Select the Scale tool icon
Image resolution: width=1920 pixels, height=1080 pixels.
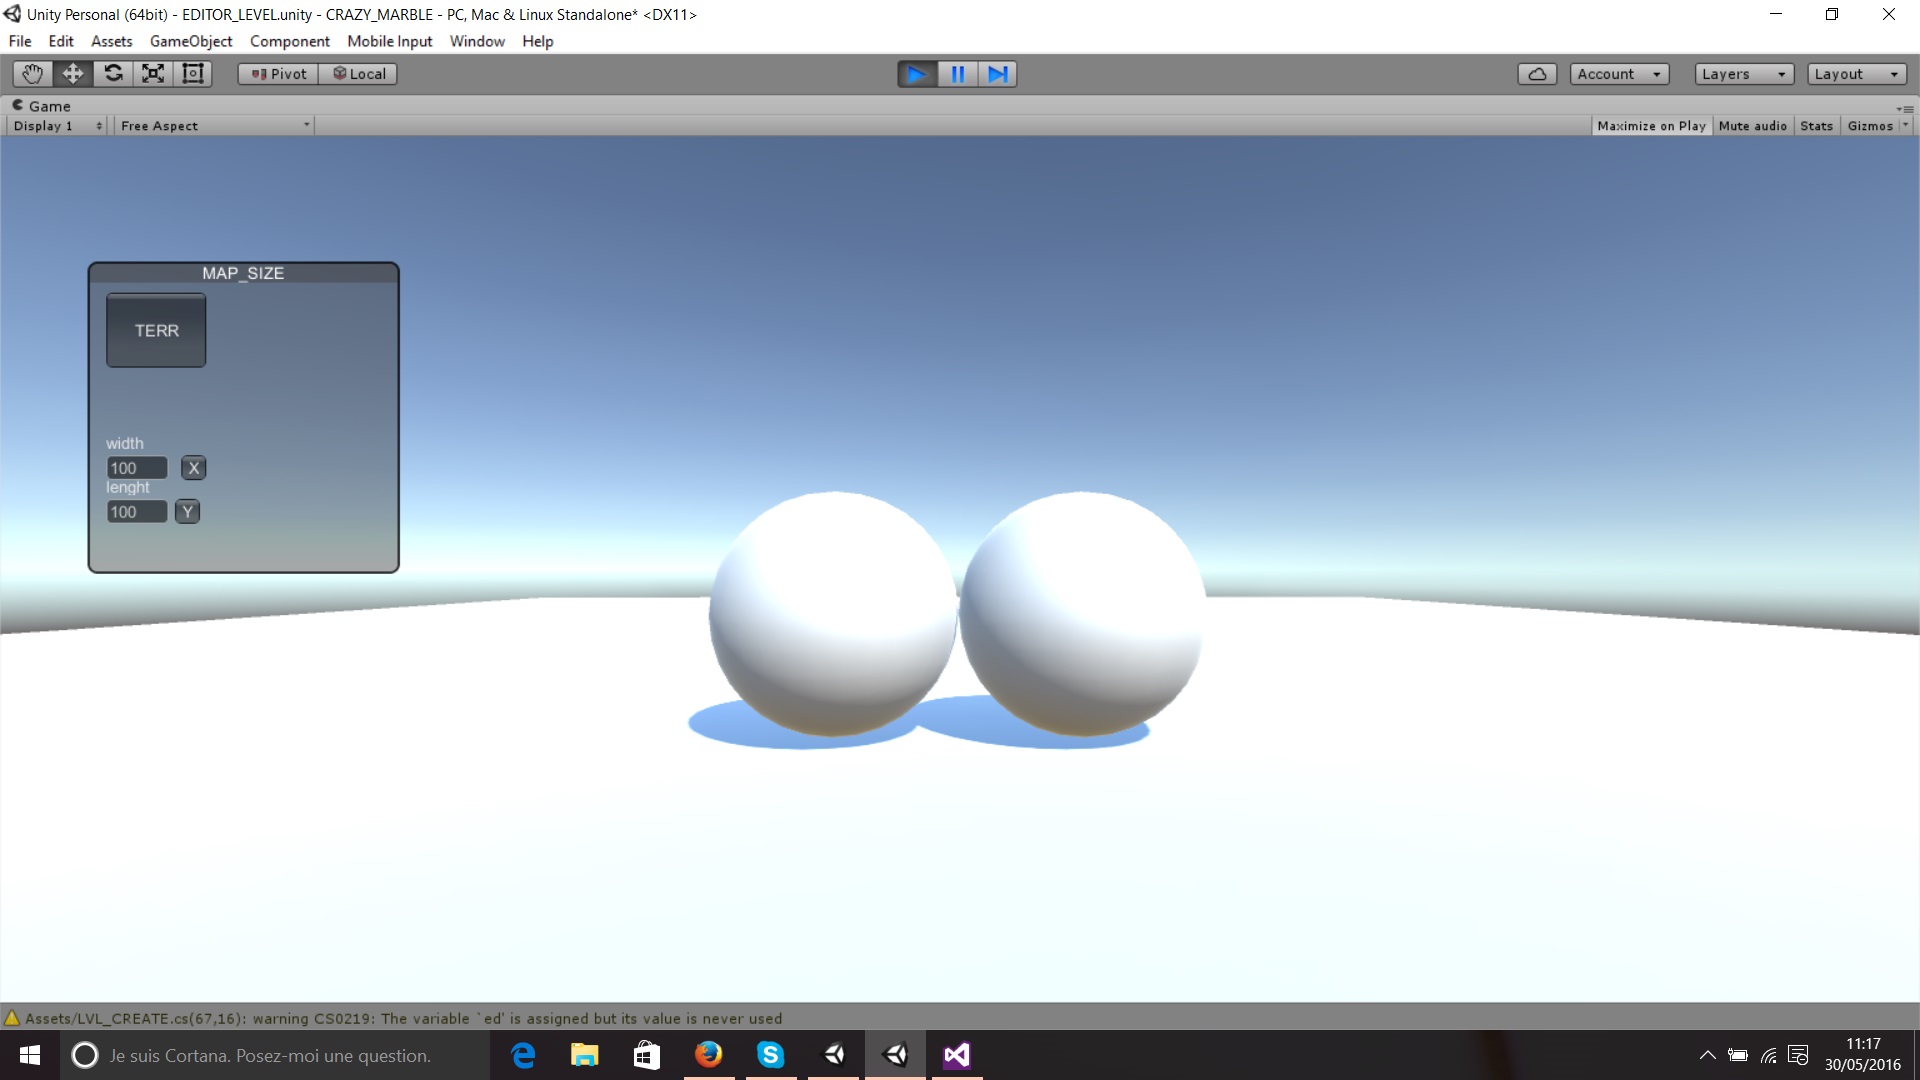(153, 74)
